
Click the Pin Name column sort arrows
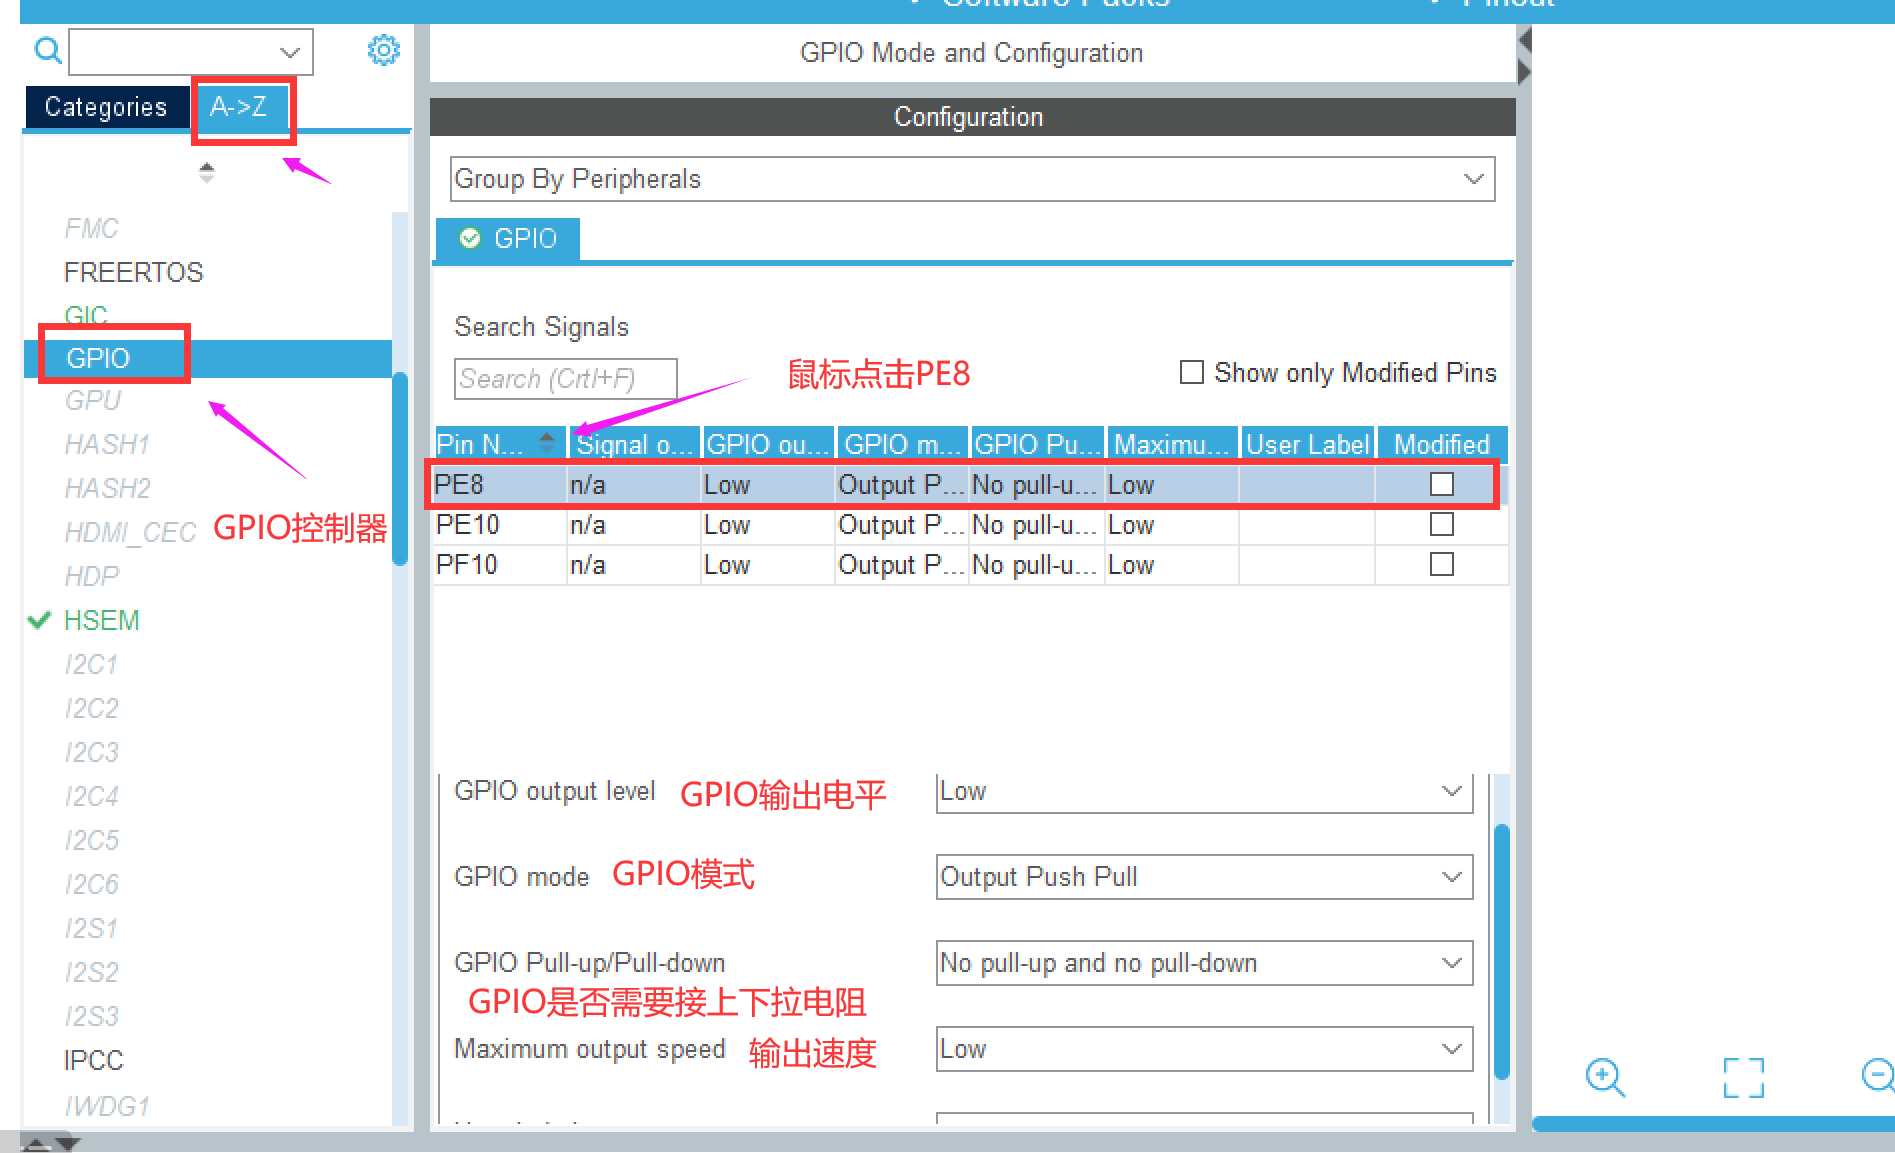tap(547, 443)
